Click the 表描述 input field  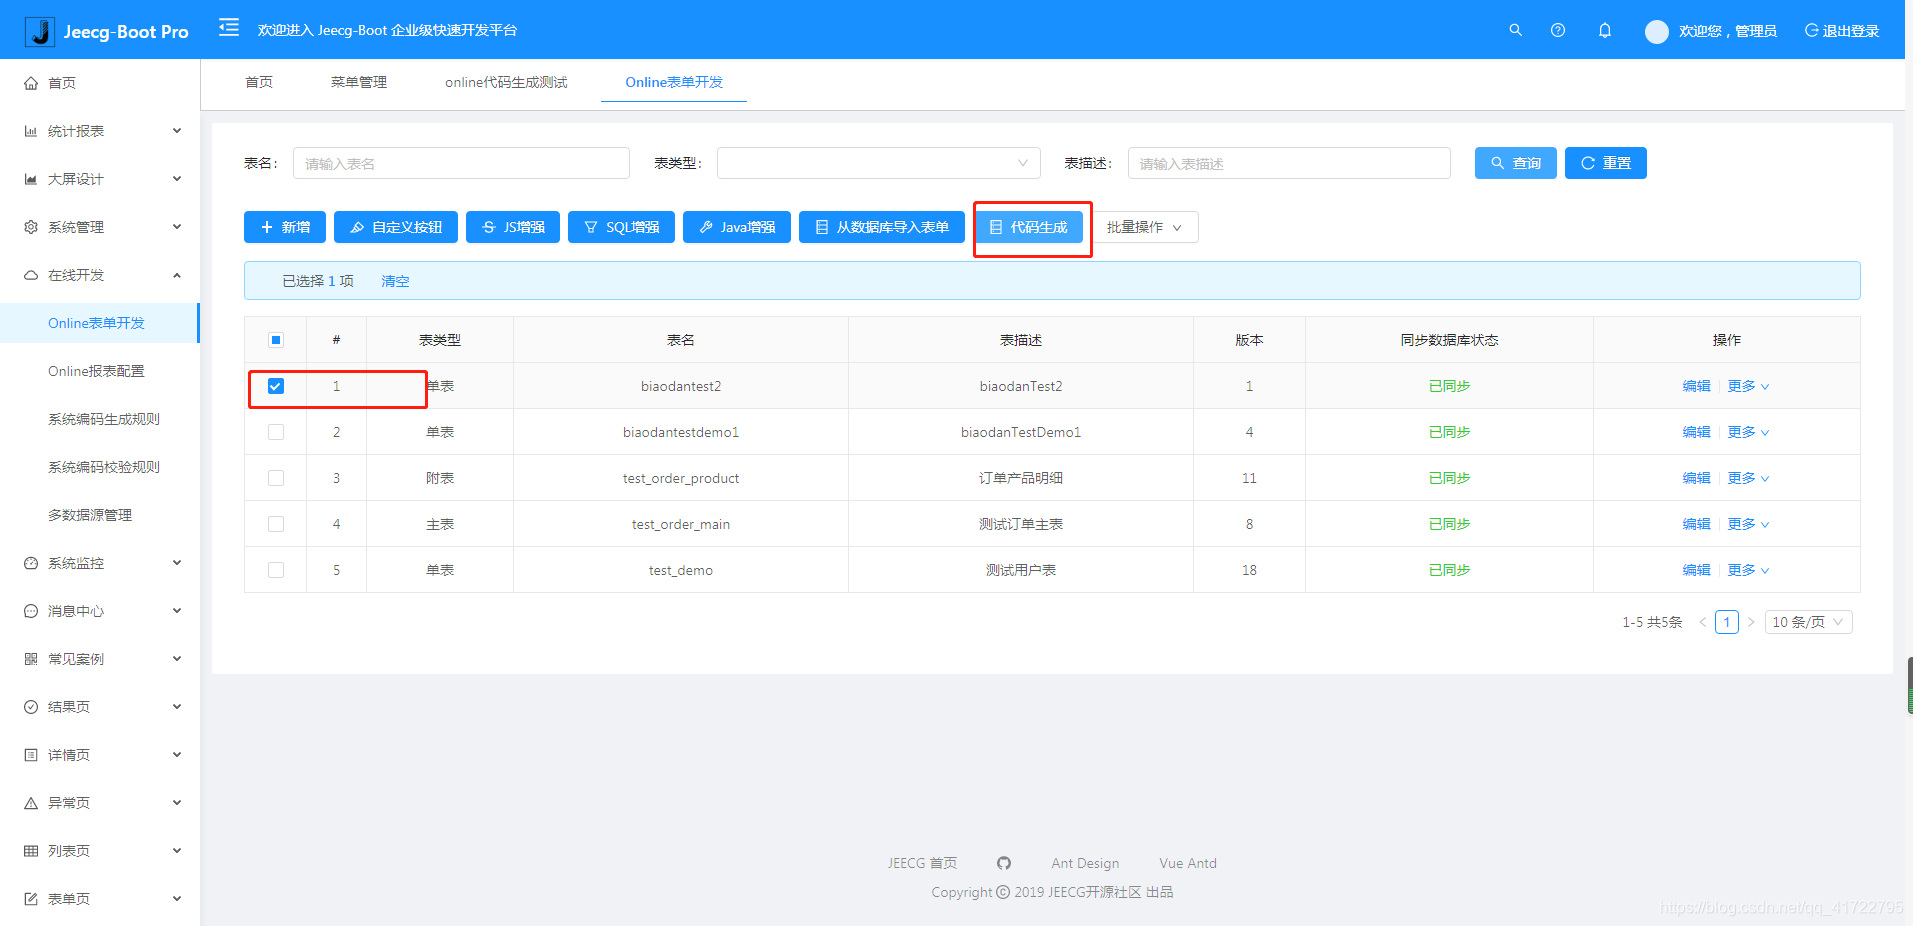click(x=1289, y=163)
